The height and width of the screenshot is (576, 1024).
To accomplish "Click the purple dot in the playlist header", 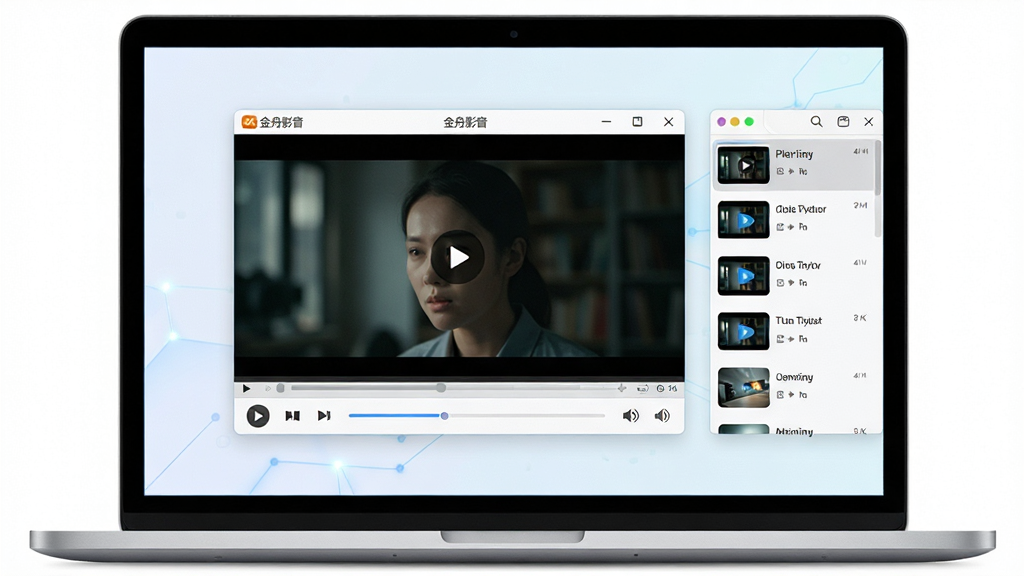I will click(722, 121).
